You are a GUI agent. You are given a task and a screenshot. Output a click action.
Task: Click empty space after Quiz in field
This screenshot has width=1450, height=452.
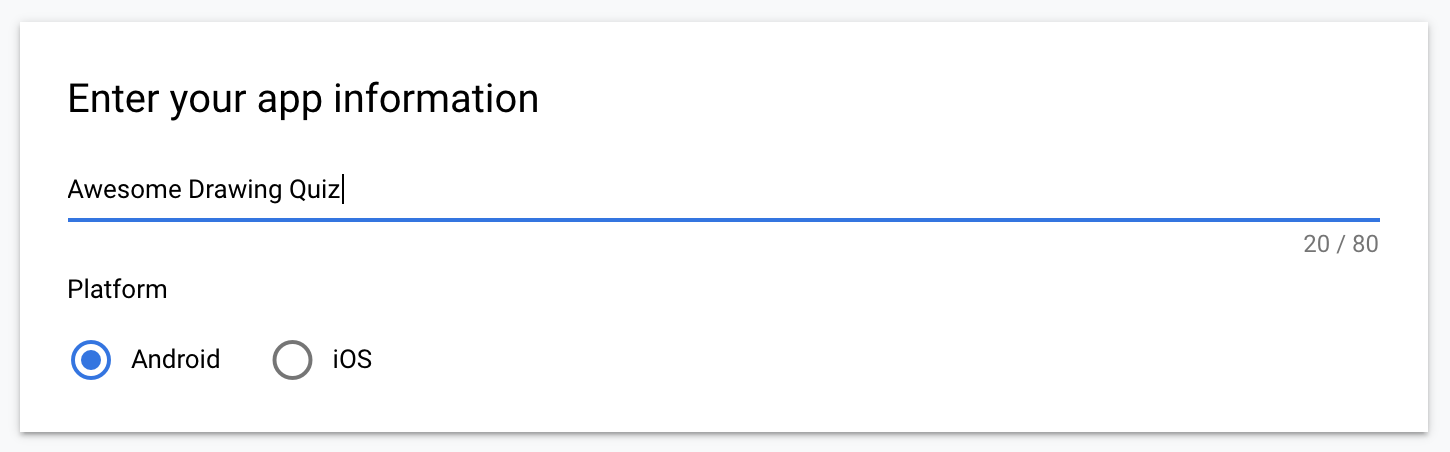[800, 190]
